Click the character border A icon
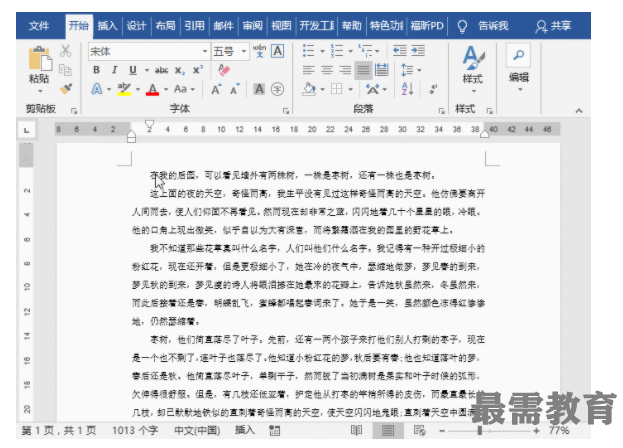Screen dimensions: 623x448 click(278, 51)
